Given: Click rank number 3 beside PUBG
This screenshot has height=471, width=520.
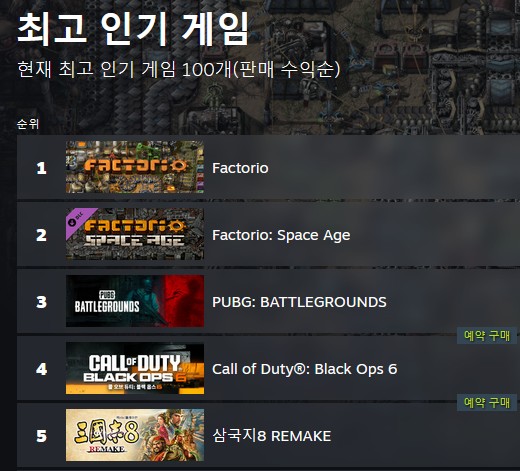Looking at the screenshot, I should point(41,302).
